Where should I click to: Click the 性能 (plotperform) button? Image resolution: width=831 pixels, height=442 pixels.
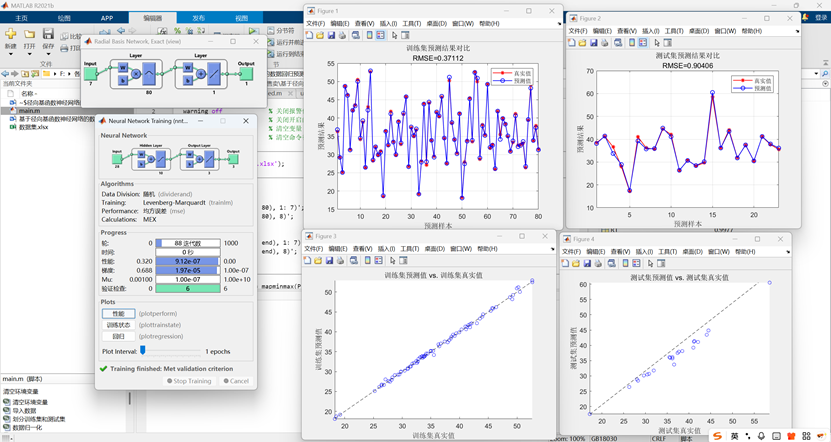pyautogui.click(x=119, y=314)
